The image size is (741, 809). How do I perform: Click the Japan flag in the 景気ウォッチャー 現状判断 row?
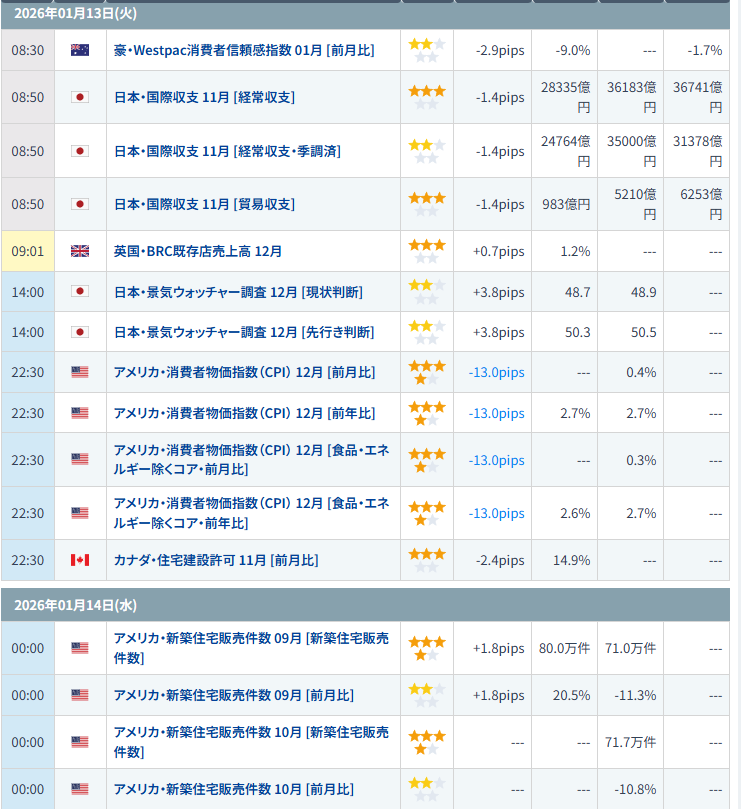80,291
